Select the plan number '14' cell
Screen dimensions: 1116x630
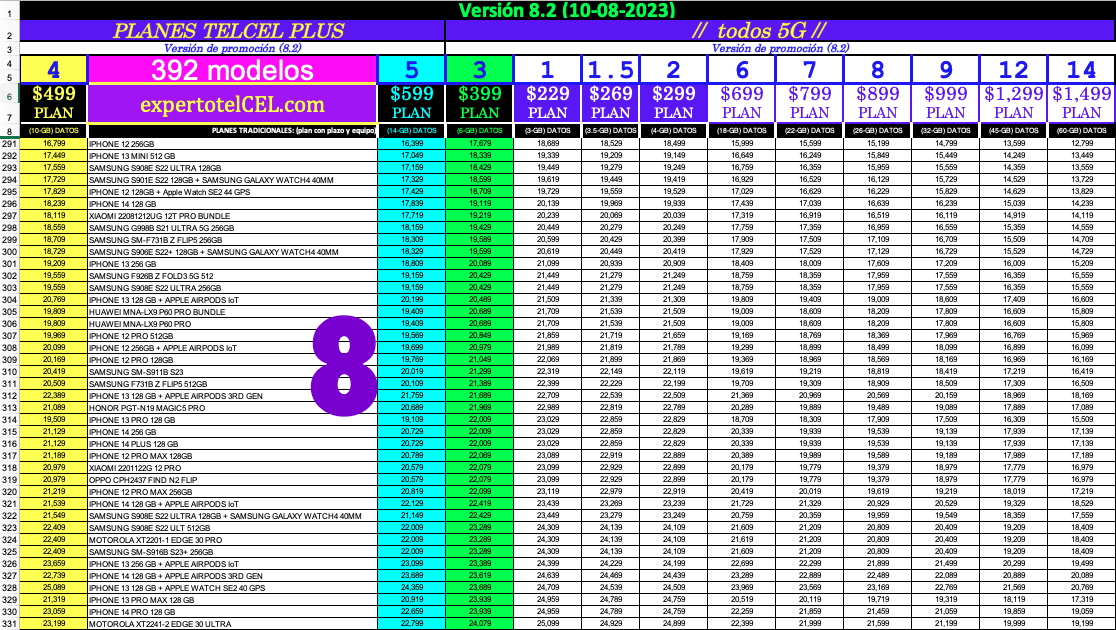[x=1081, y=70]
